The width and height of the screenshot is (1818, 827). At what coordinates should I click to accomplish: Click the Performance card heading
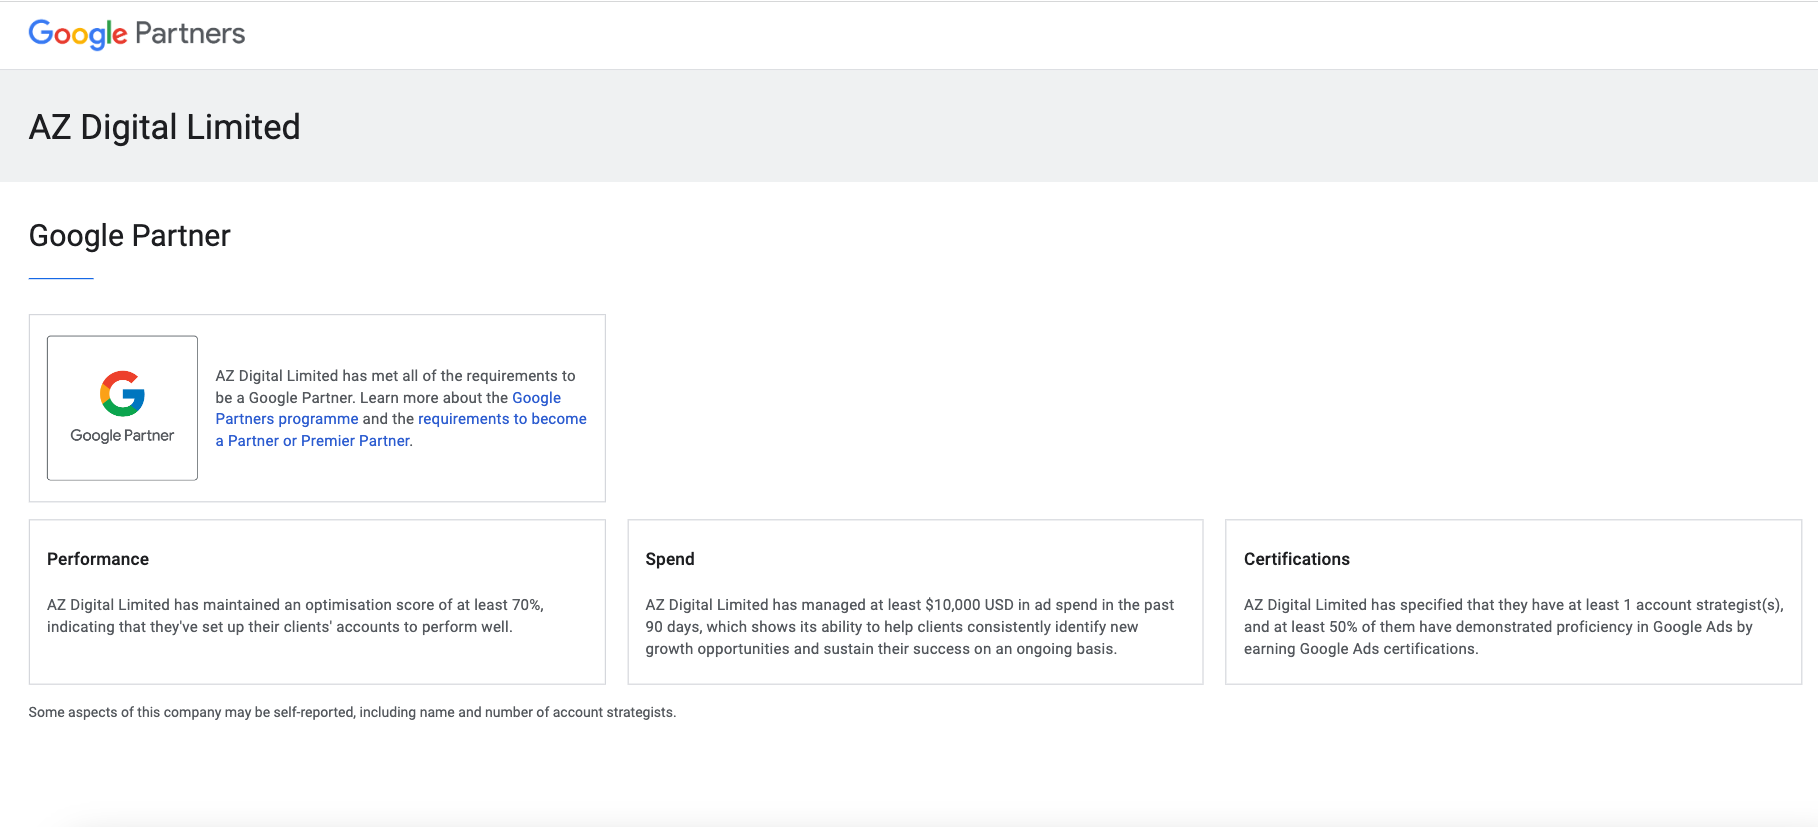98,559
